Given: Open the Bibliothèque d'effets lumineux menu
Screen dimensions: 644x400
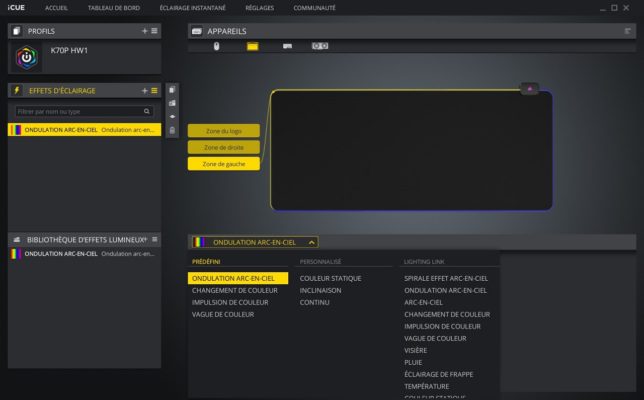Looking at the screenshot, I should [x=154, y=239].
